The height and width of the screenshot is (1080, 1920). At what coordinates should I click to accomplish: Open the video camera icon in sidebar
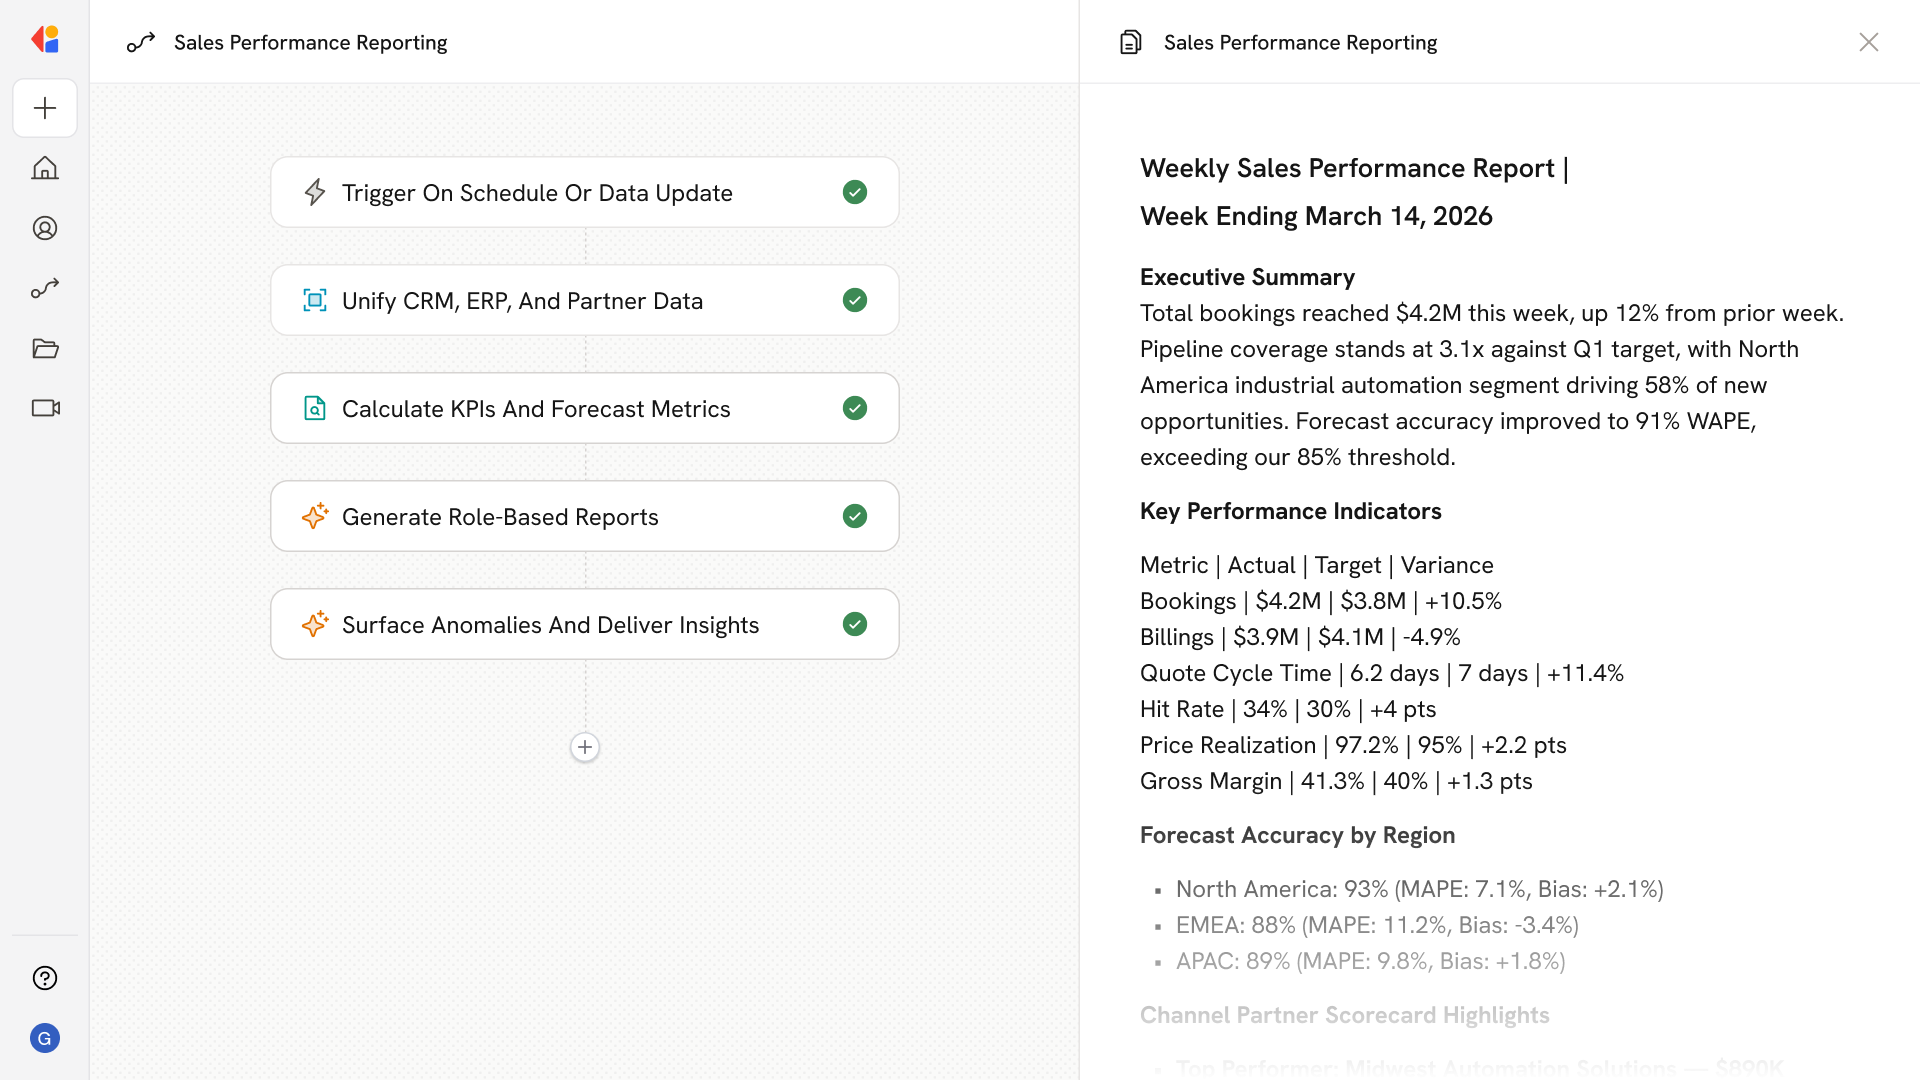click(45, 408)
